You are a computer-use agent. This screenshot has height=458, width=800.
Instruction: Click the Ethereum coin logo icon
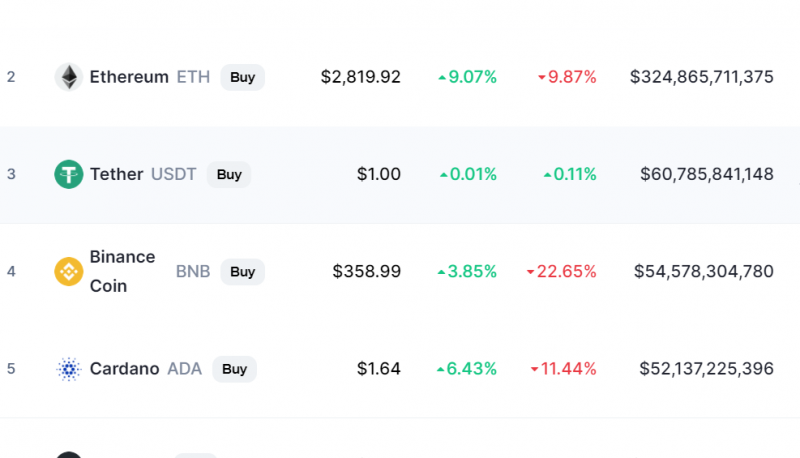click(x=69, y=77)
